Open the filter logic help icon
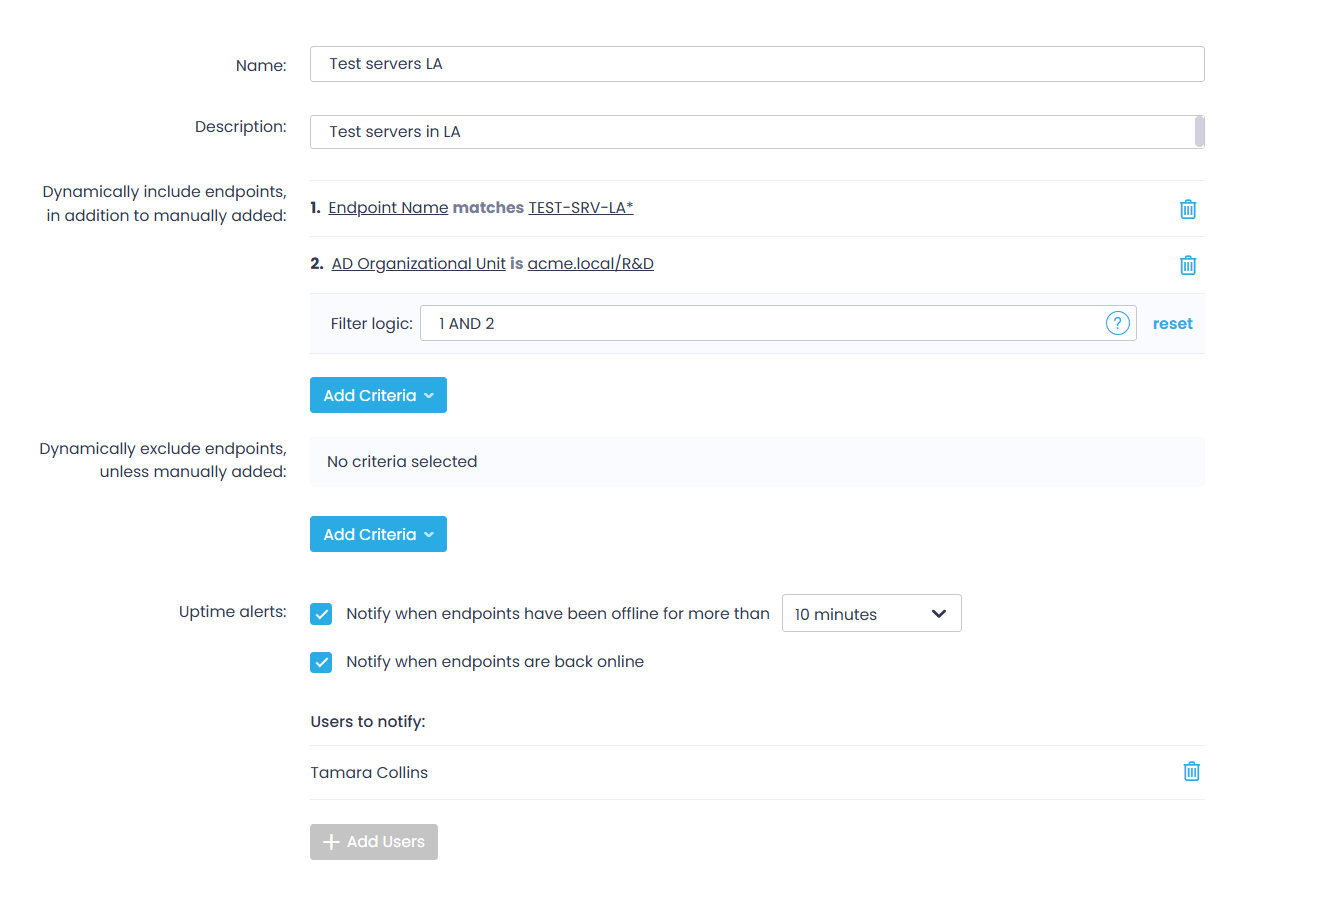The height and width of the screenshot is (900, 1334). (x=1117, y=323)
